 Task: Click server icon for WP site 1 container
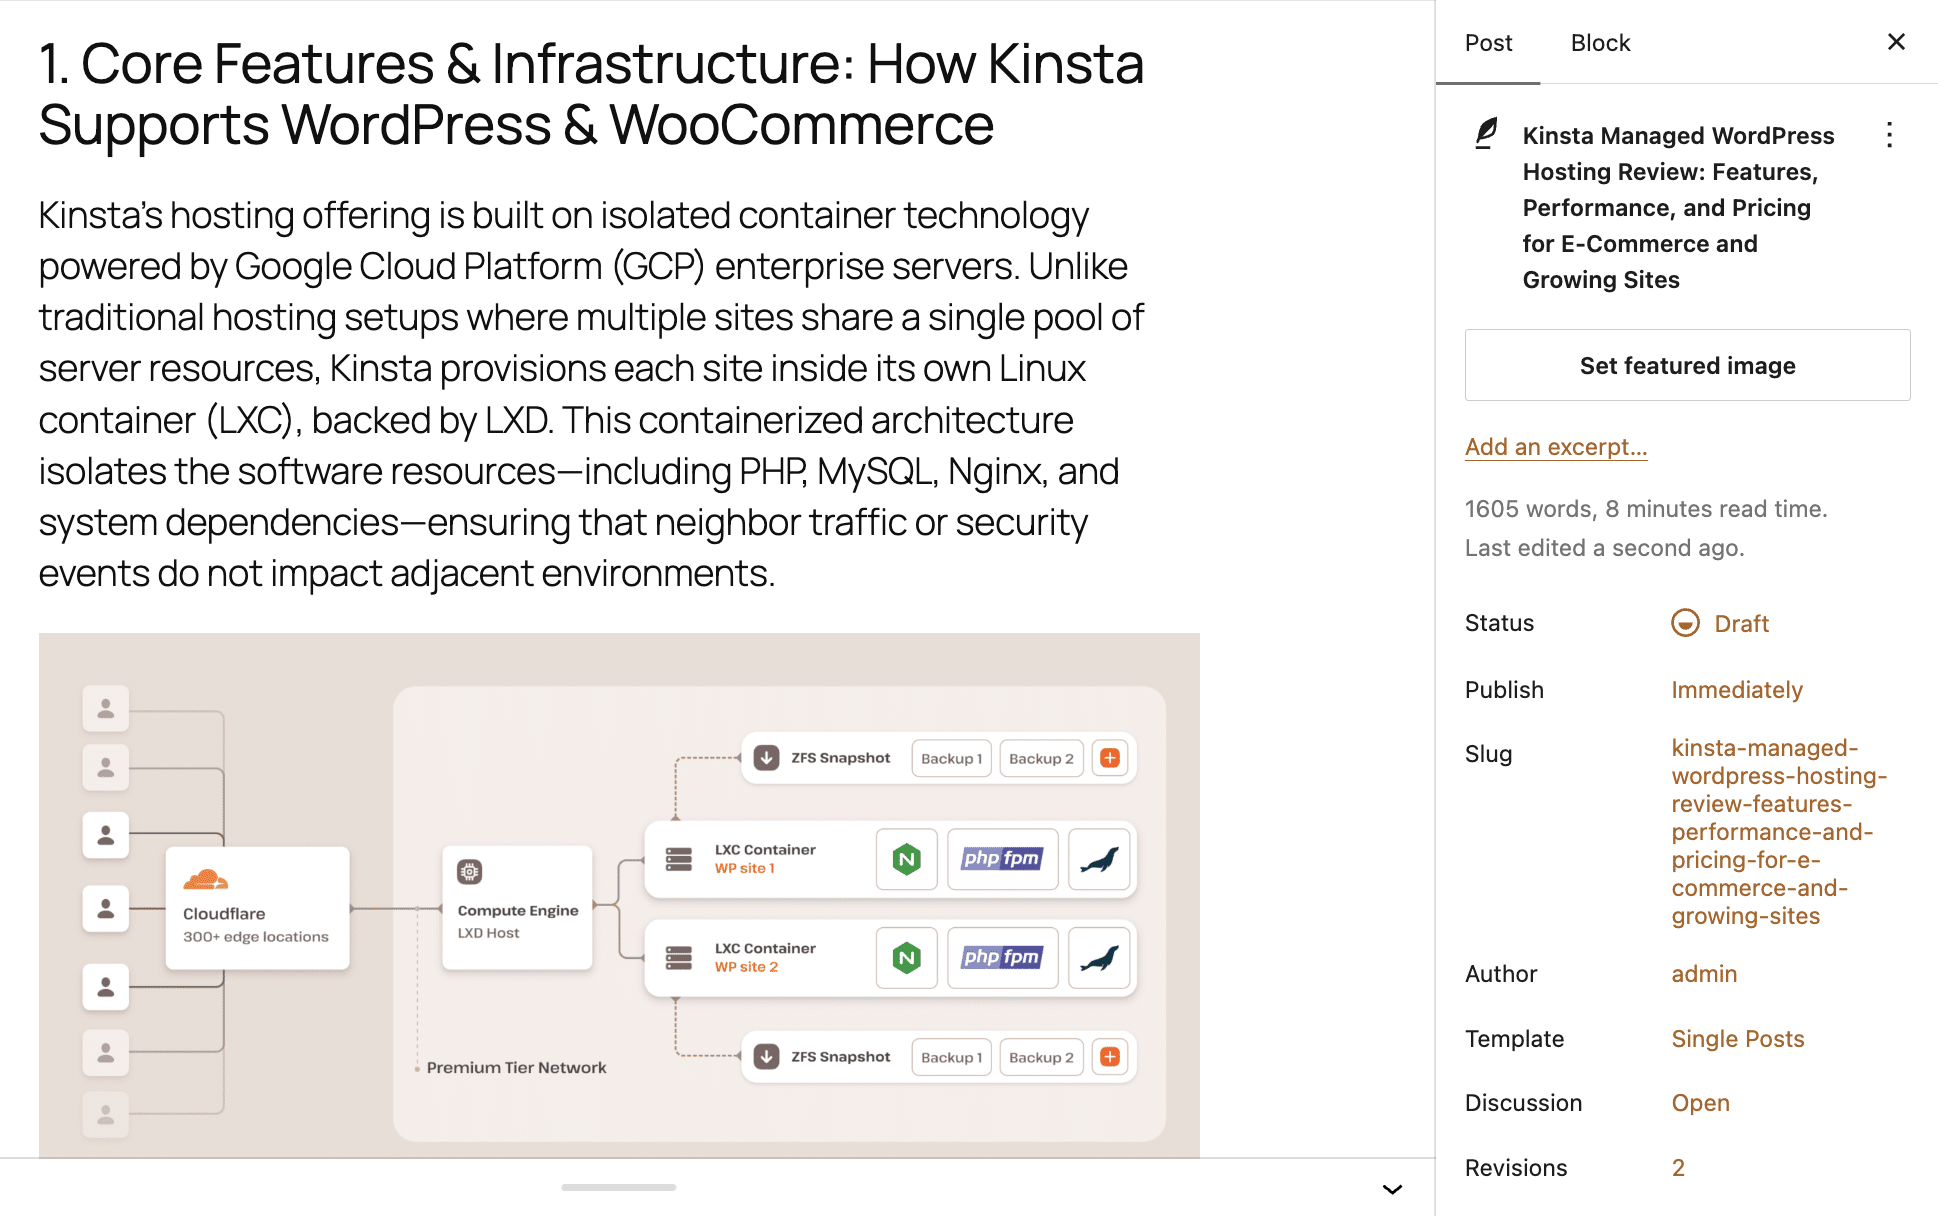click(679, 859)
